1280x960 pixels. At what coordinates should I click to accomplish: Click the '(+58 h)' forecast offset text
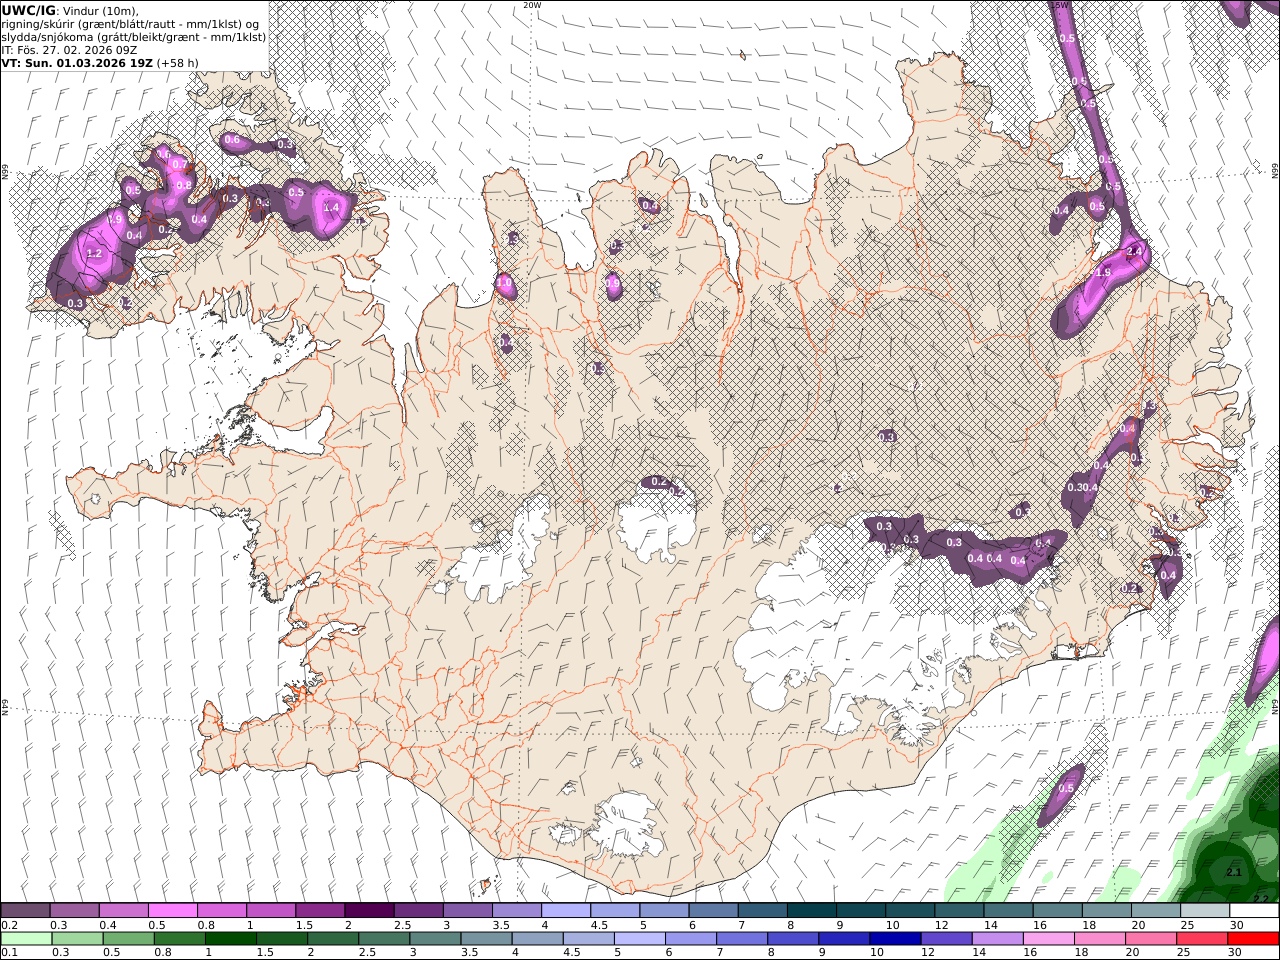point(179,63)
